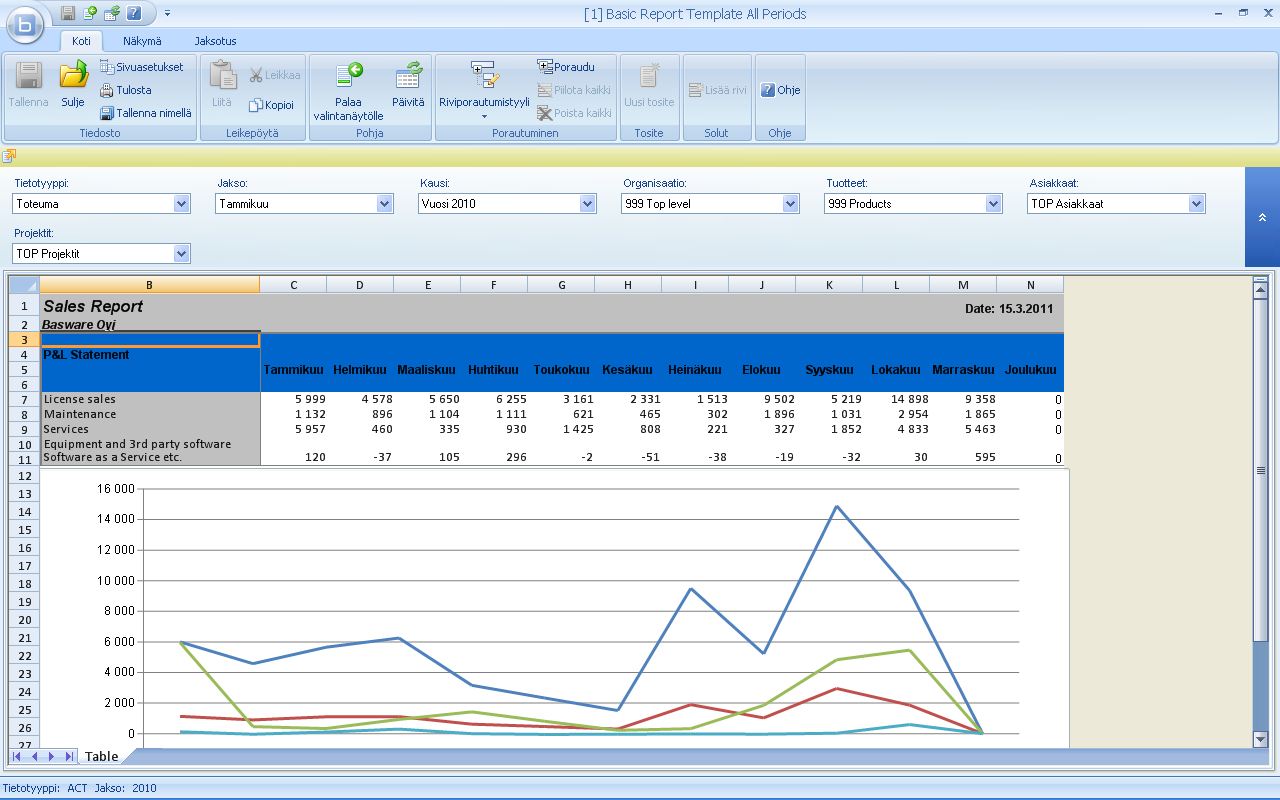This screenshot has height=800, width=1280.
Task: Select column H header
Action: tap(628, 285)
